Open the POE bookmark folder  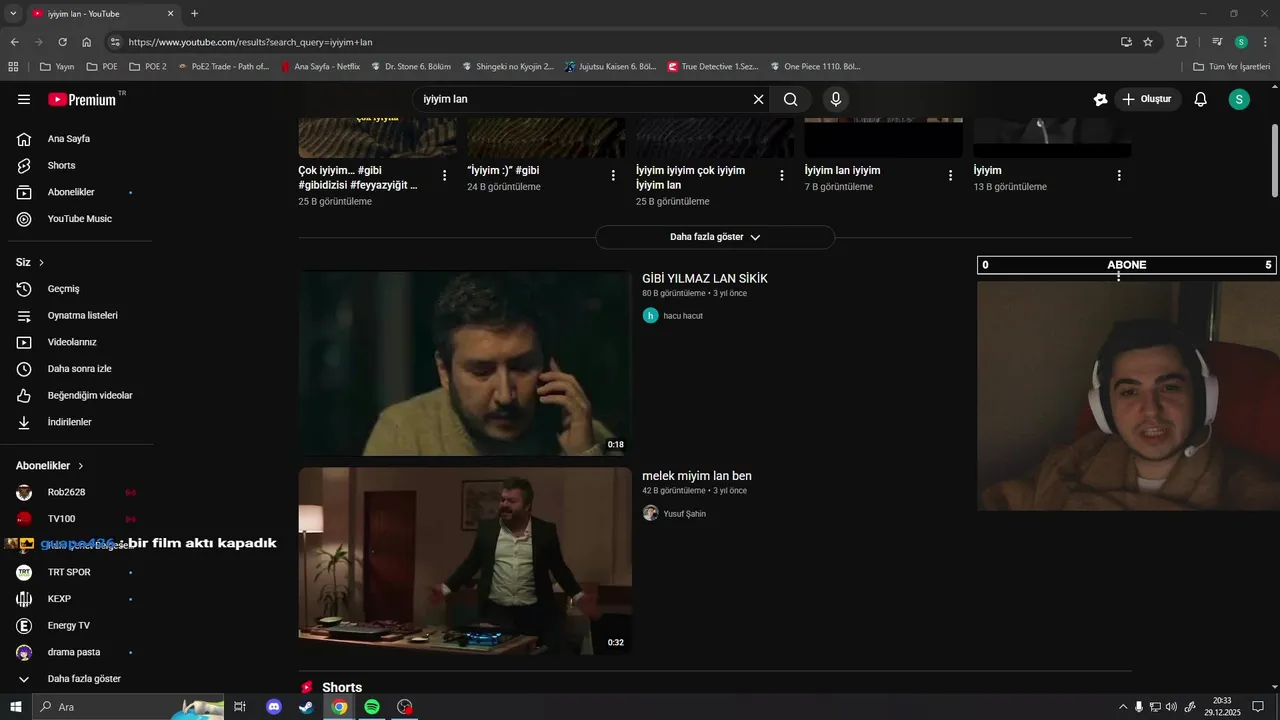[x=102, y=67]
